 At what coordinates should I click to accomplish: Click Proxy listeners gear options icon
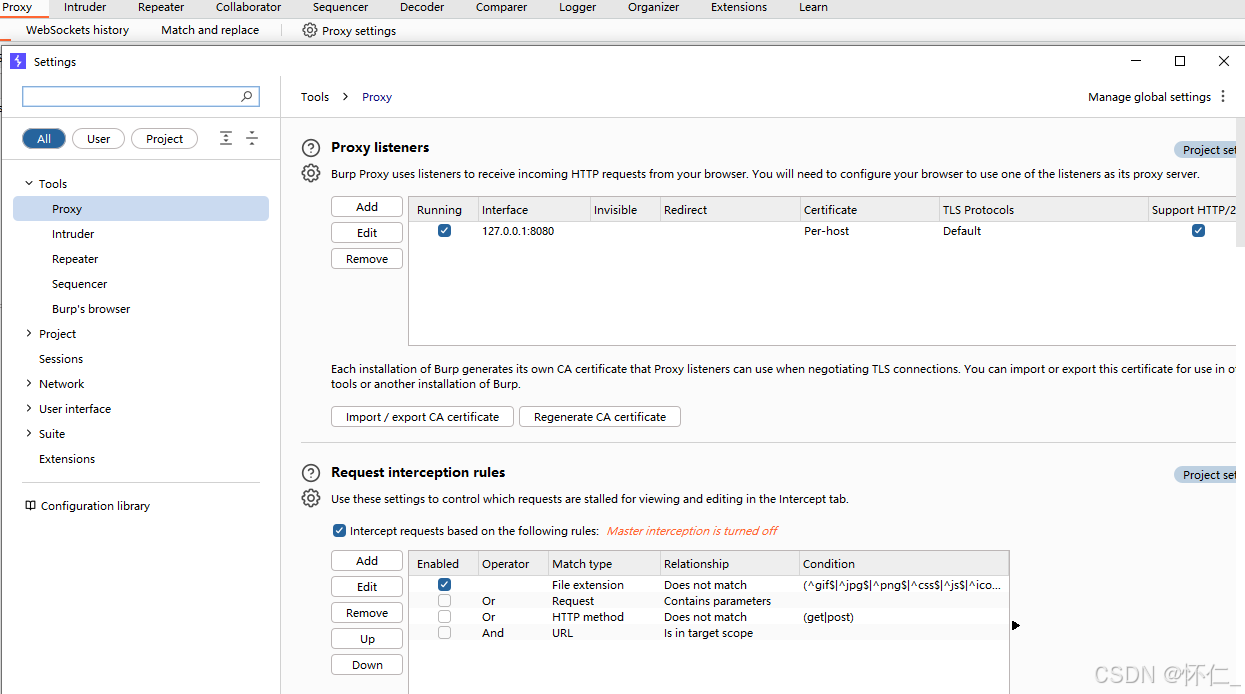click(311, 173)
